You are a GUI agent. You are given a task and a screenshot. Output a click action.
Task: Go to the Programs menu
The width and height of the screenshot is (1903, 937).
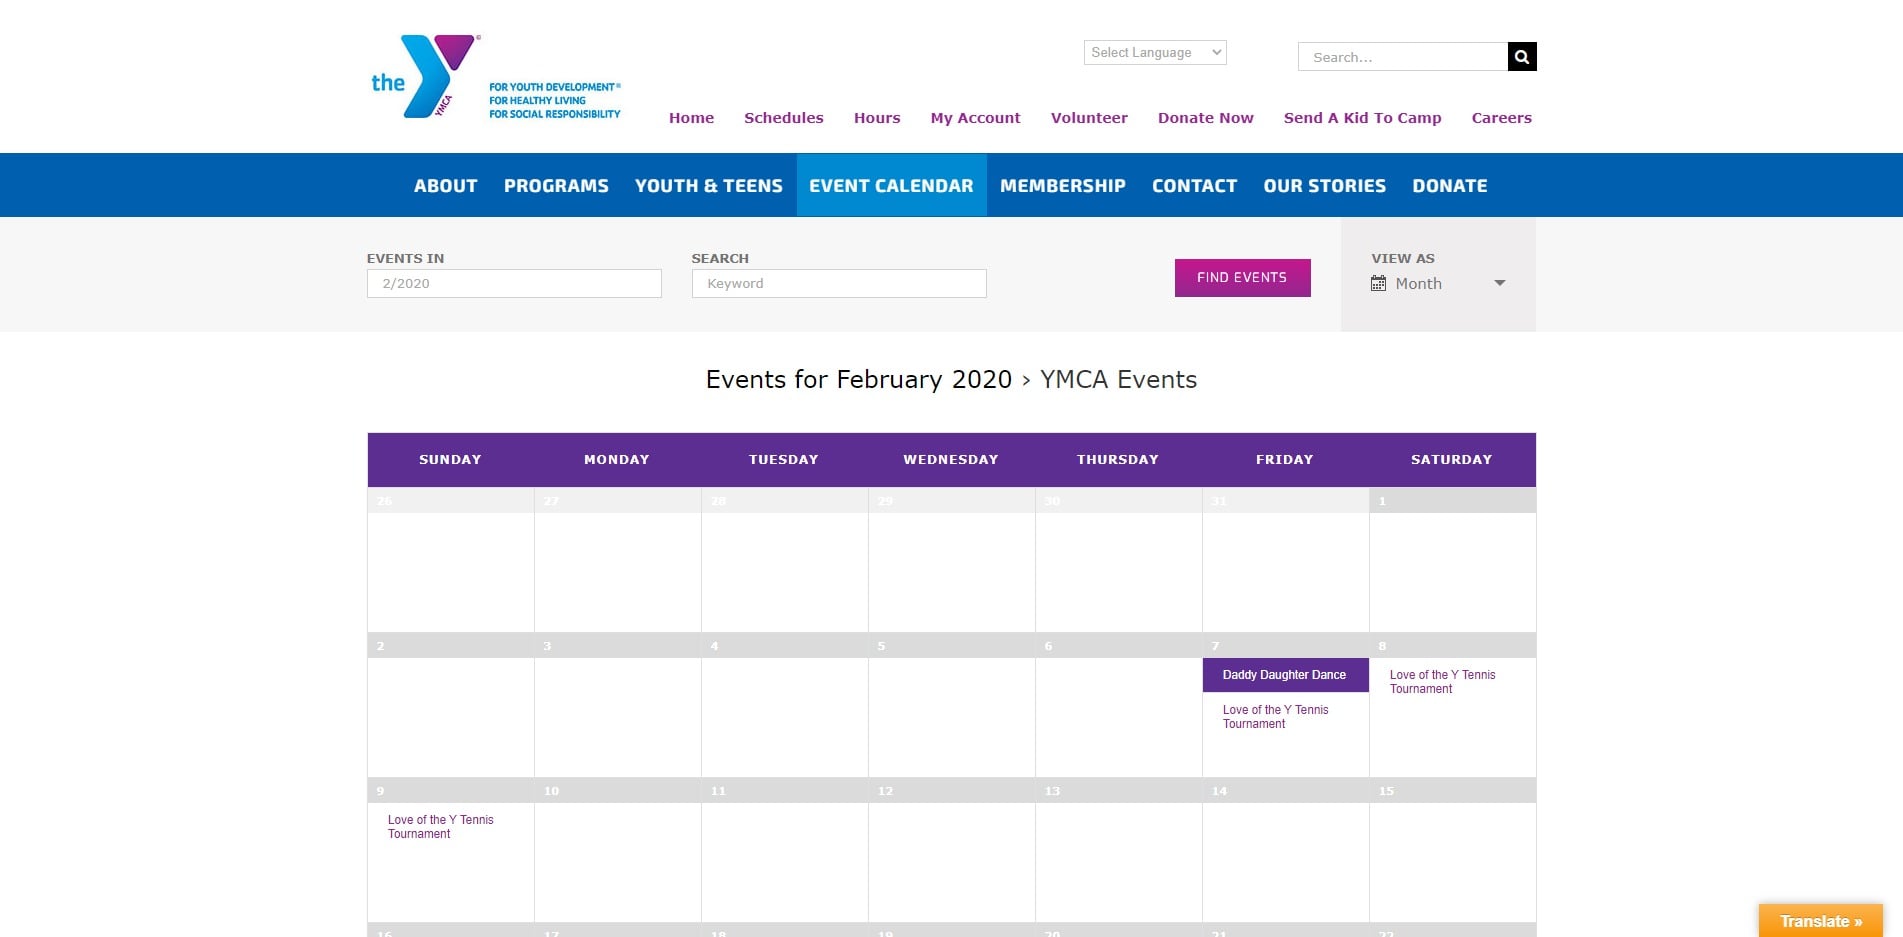pyautogui.click(x=556, y=186)
